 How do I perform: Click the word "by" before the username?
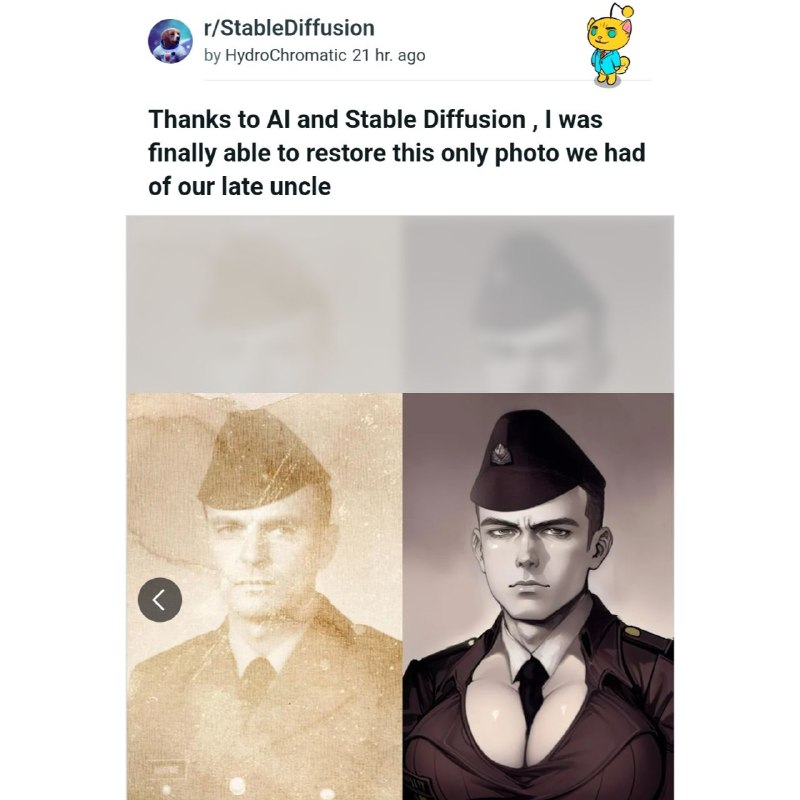coord(212,56)
